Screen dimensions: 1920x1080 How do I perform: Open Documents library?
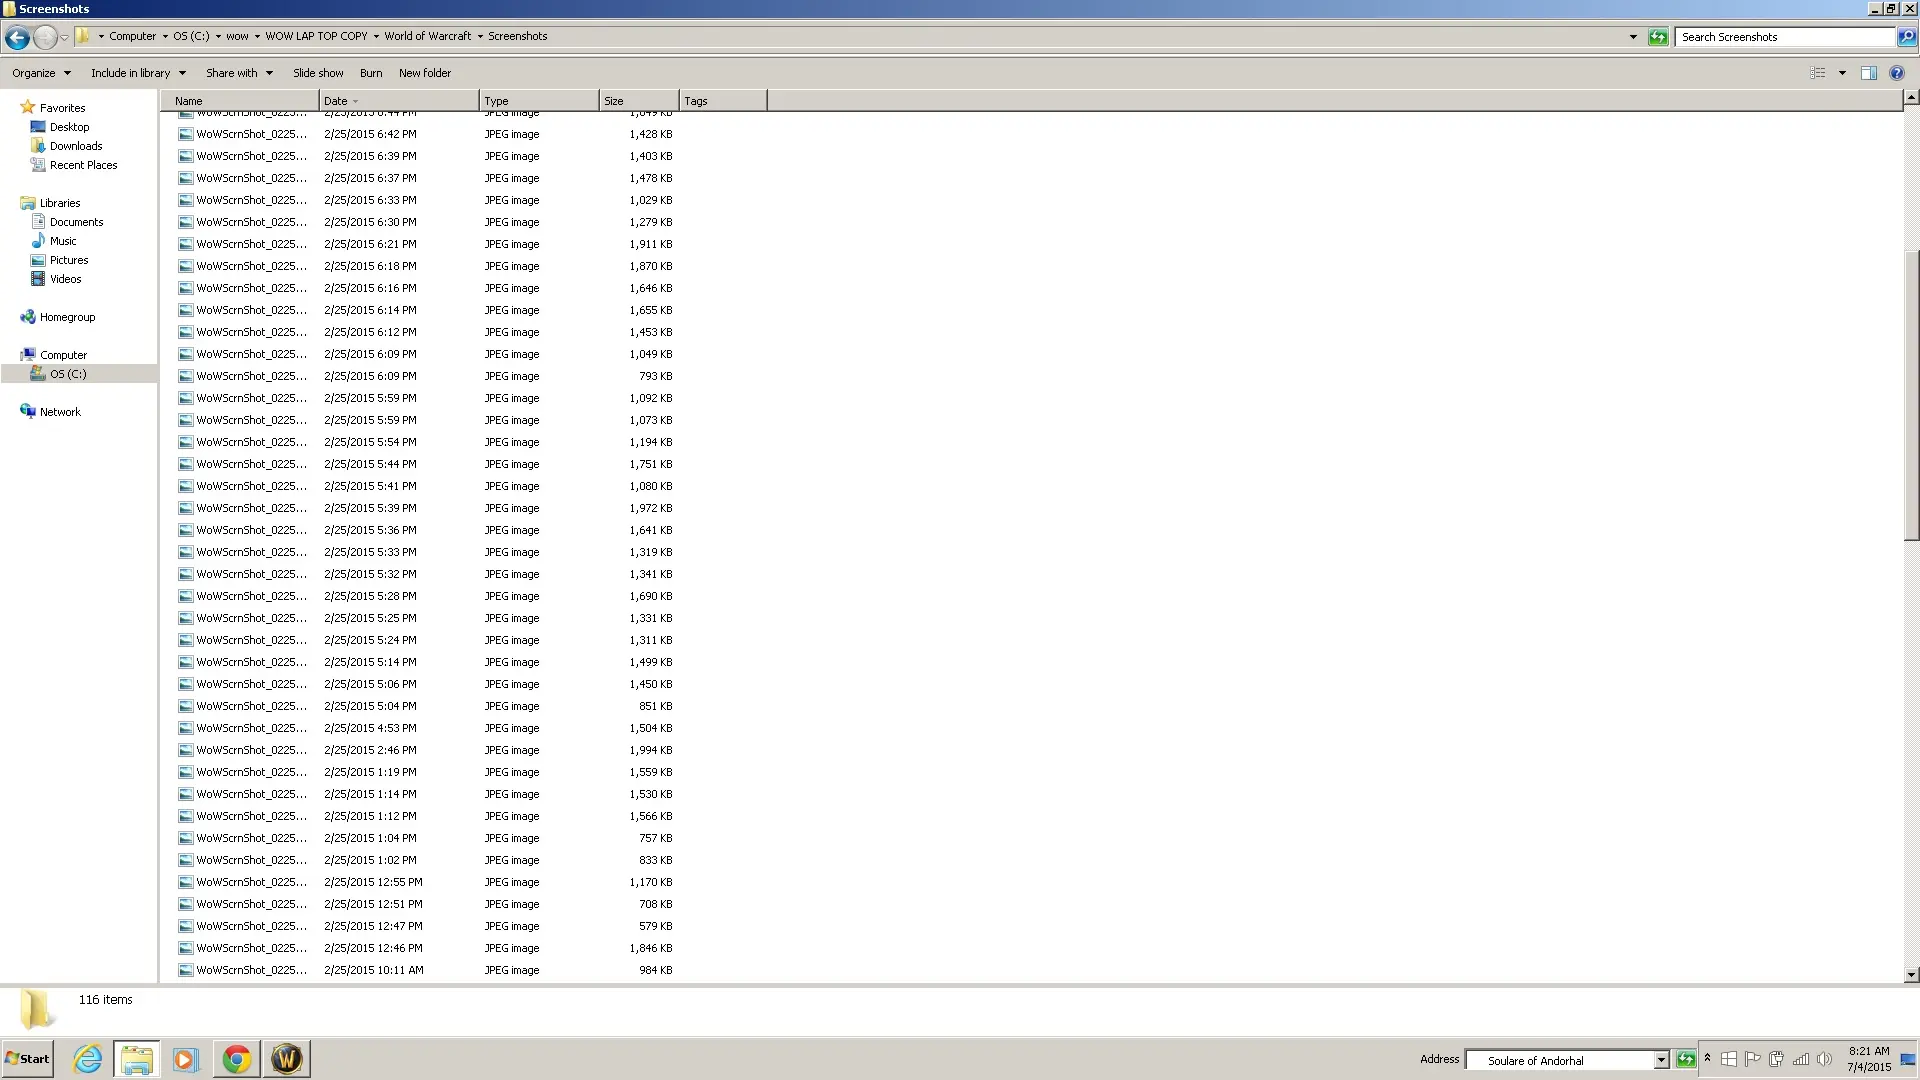click(x=76, y=222)
